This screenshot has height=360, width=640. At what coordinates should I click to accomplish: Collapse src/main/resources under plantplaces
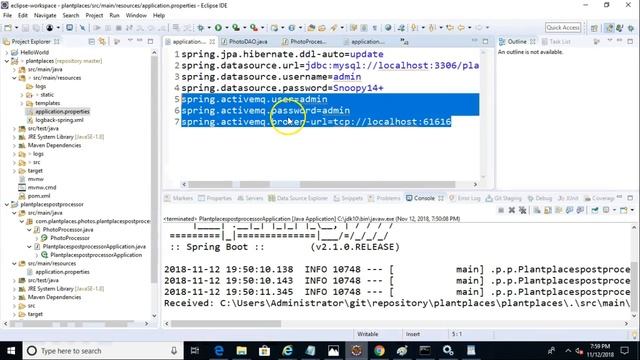click(14, 78)
